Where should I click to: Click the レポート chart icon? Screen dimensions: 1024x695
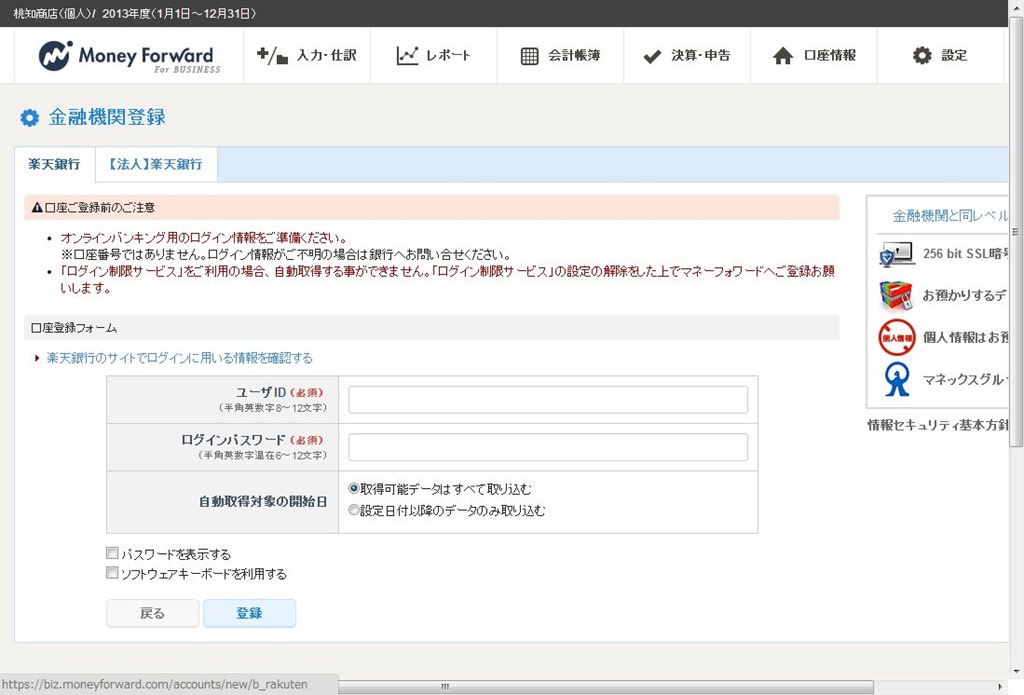407,56
